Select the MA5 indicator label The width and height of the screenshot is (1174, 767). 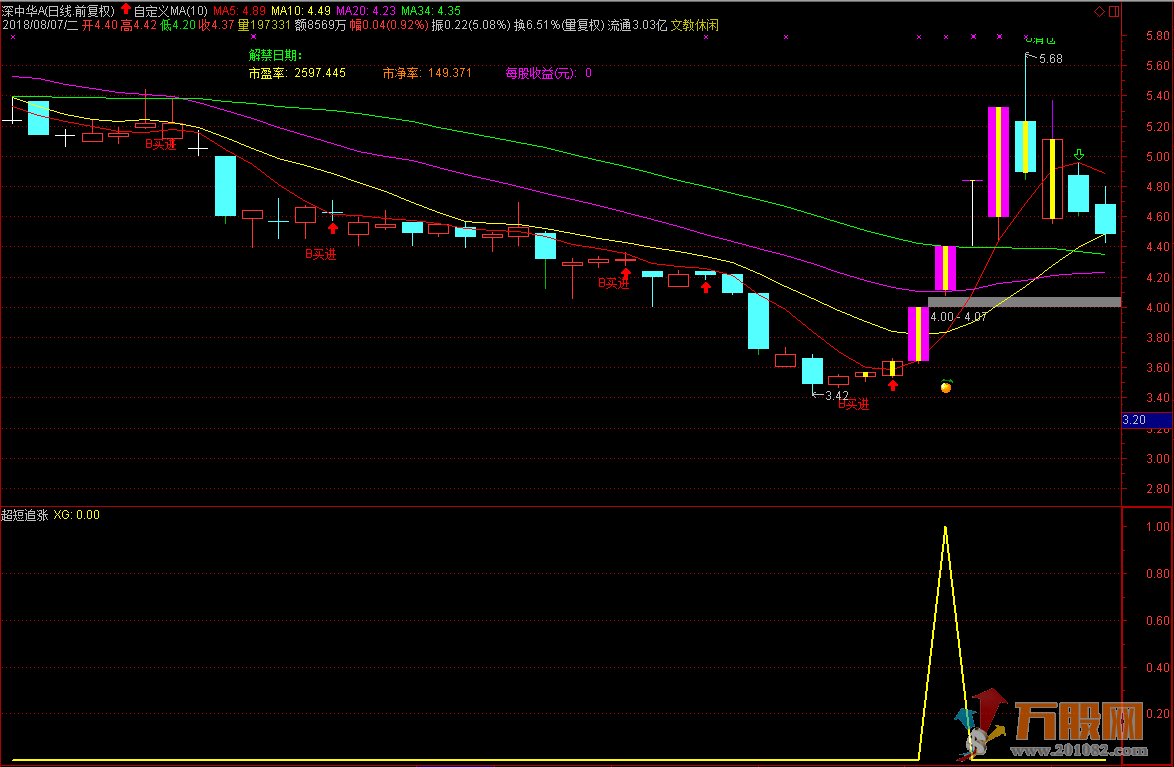point(236,10)
